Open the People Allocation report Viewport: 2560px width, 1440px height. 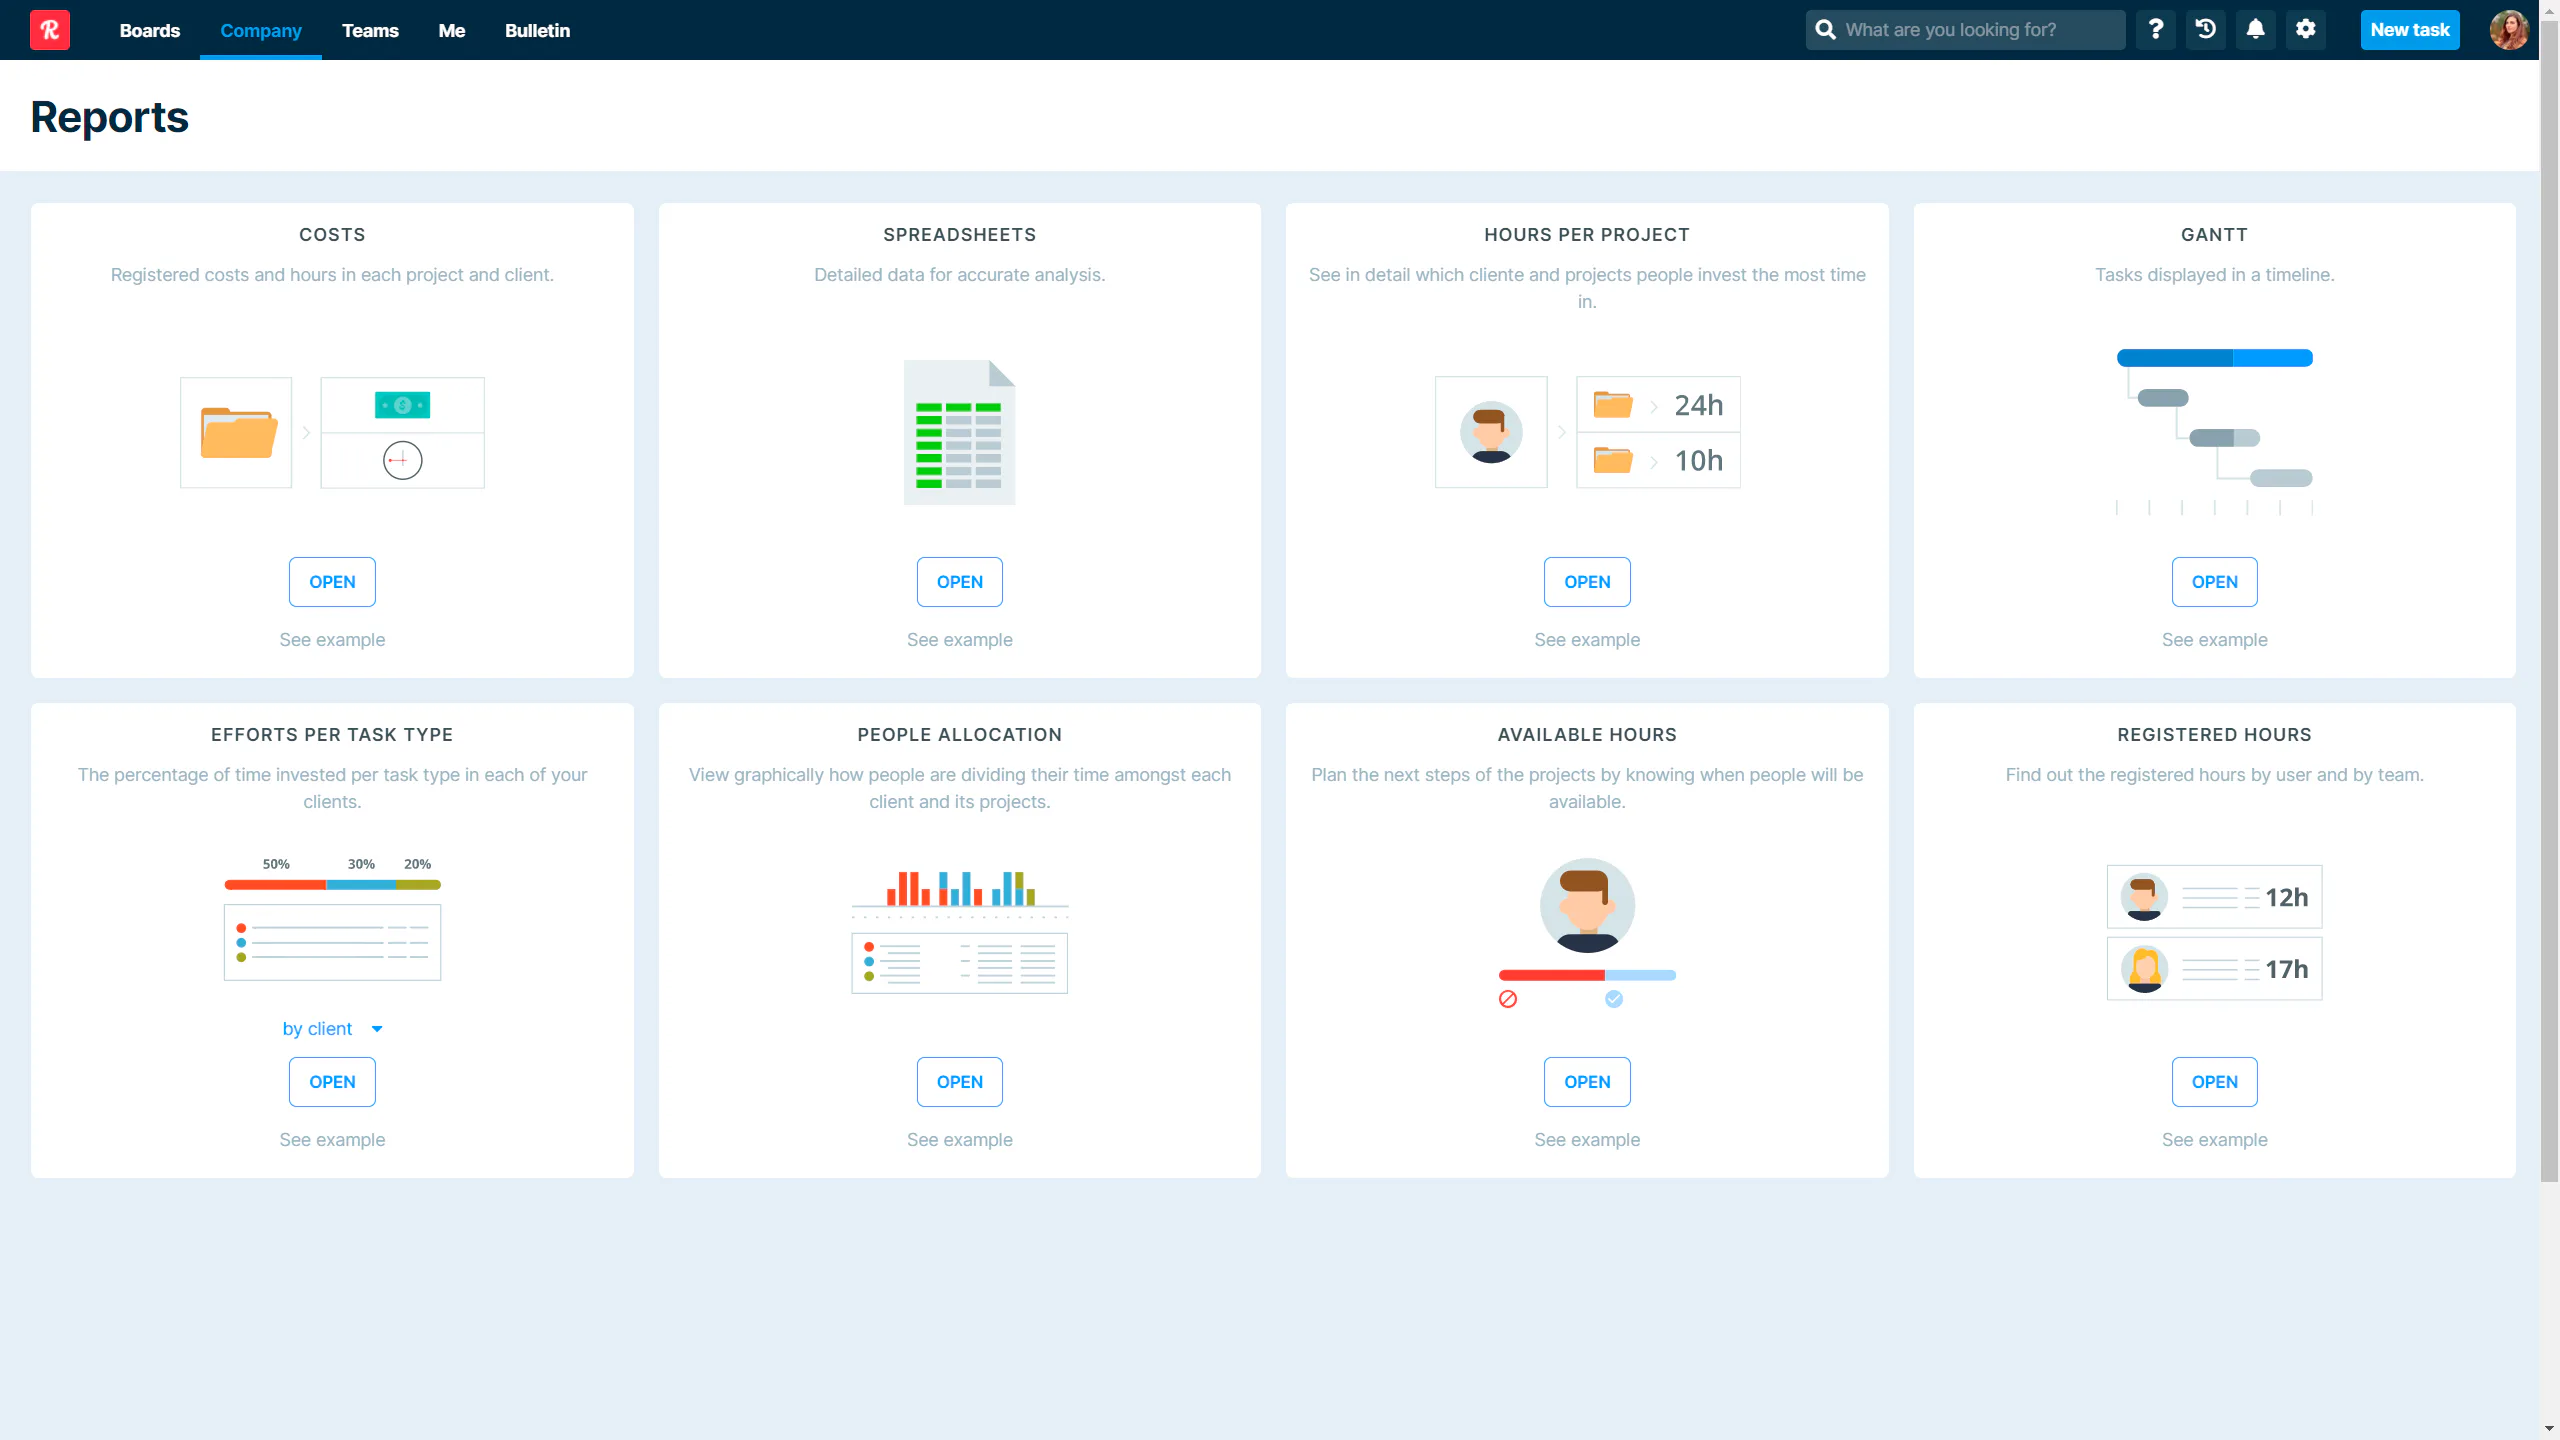959,1082
